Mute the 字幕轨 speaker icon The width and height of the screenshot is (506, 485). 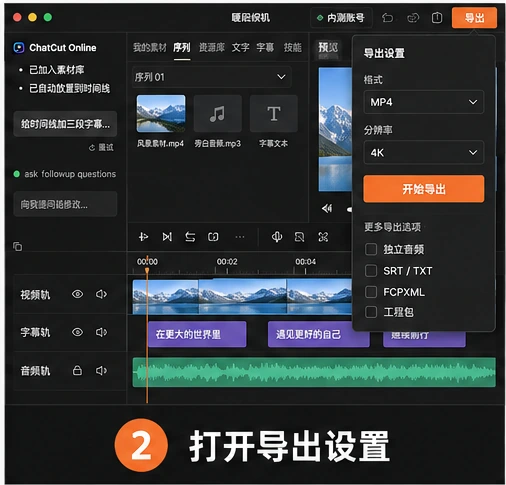pos(101,332)
